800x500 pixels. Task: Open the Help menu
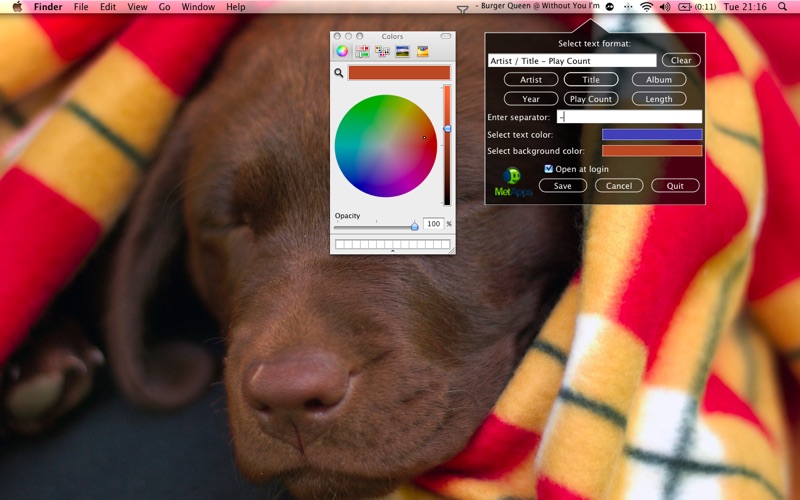(x=236, y=7)
